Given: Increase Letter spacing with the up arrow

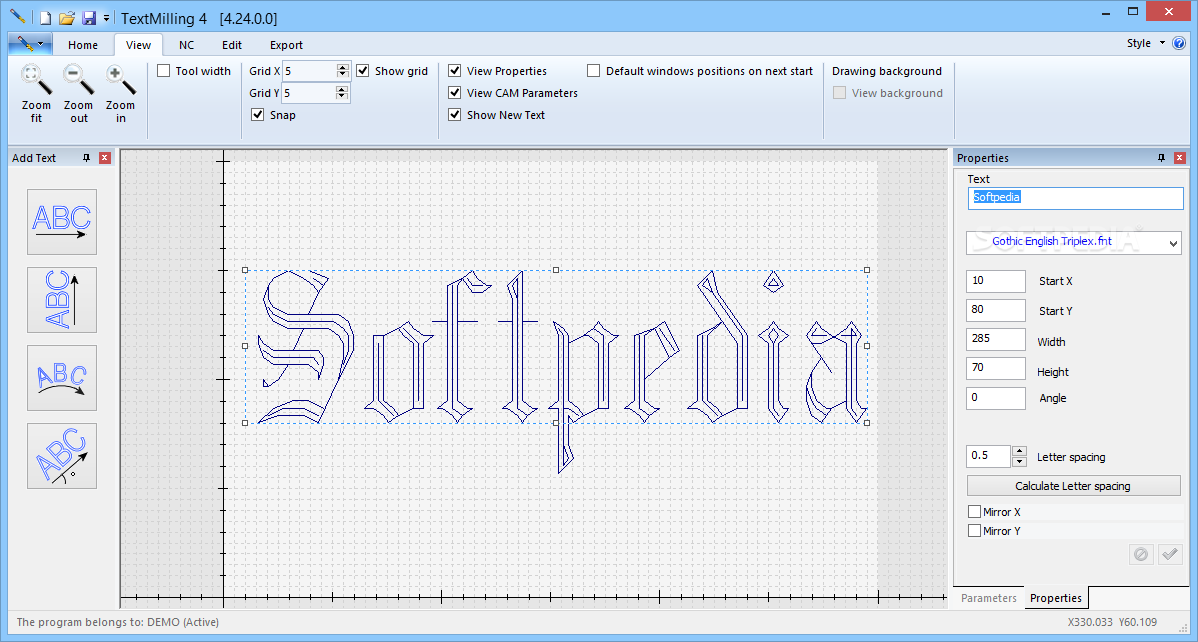Looking at the screenshot, I should (x=1019, y=452).
